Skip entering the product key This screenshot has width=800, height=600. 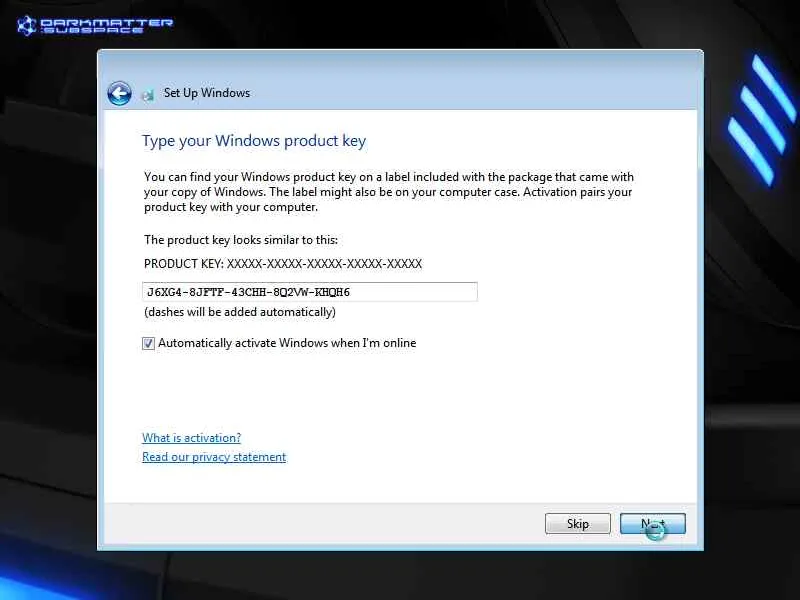[x=578, y=523]
